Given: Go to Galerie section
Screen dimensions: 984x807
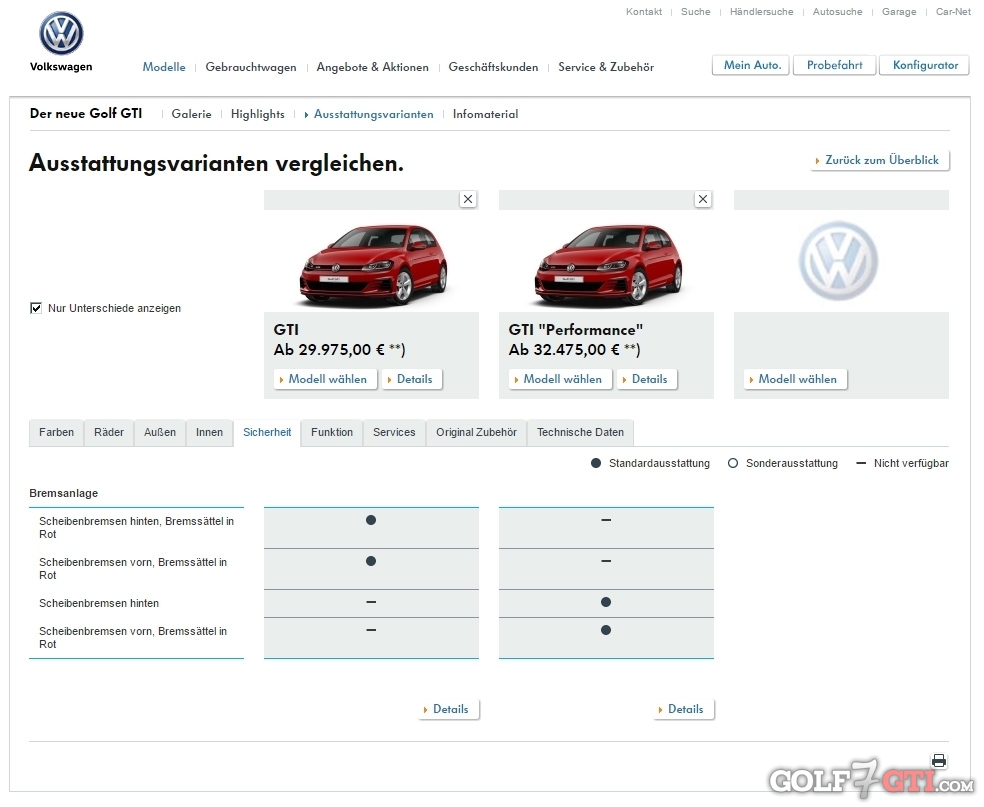Looking at the screenshot, I should pos(191,114).
